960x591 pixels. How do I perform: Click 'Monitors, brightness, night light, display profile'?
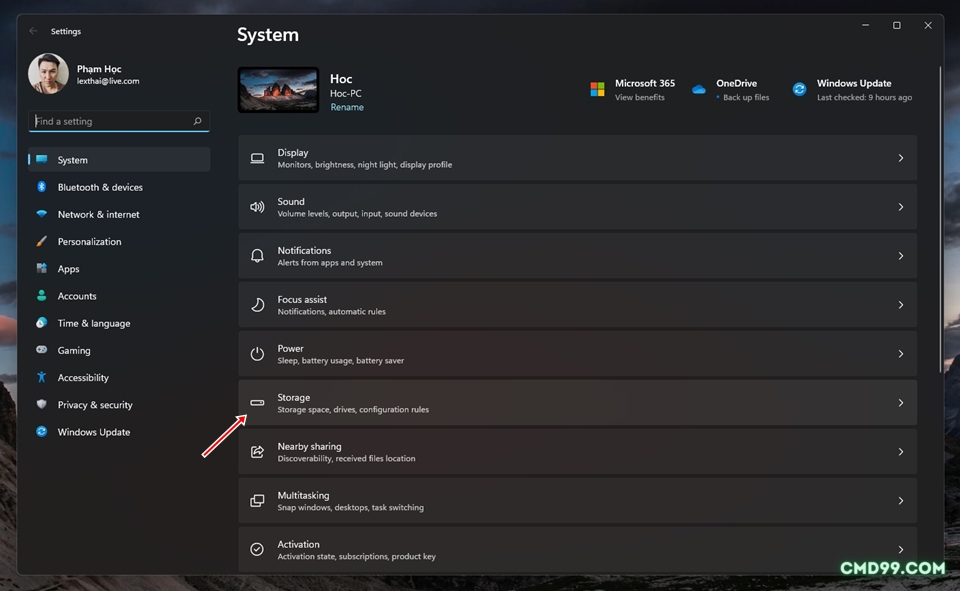click(x=364, y=164)
